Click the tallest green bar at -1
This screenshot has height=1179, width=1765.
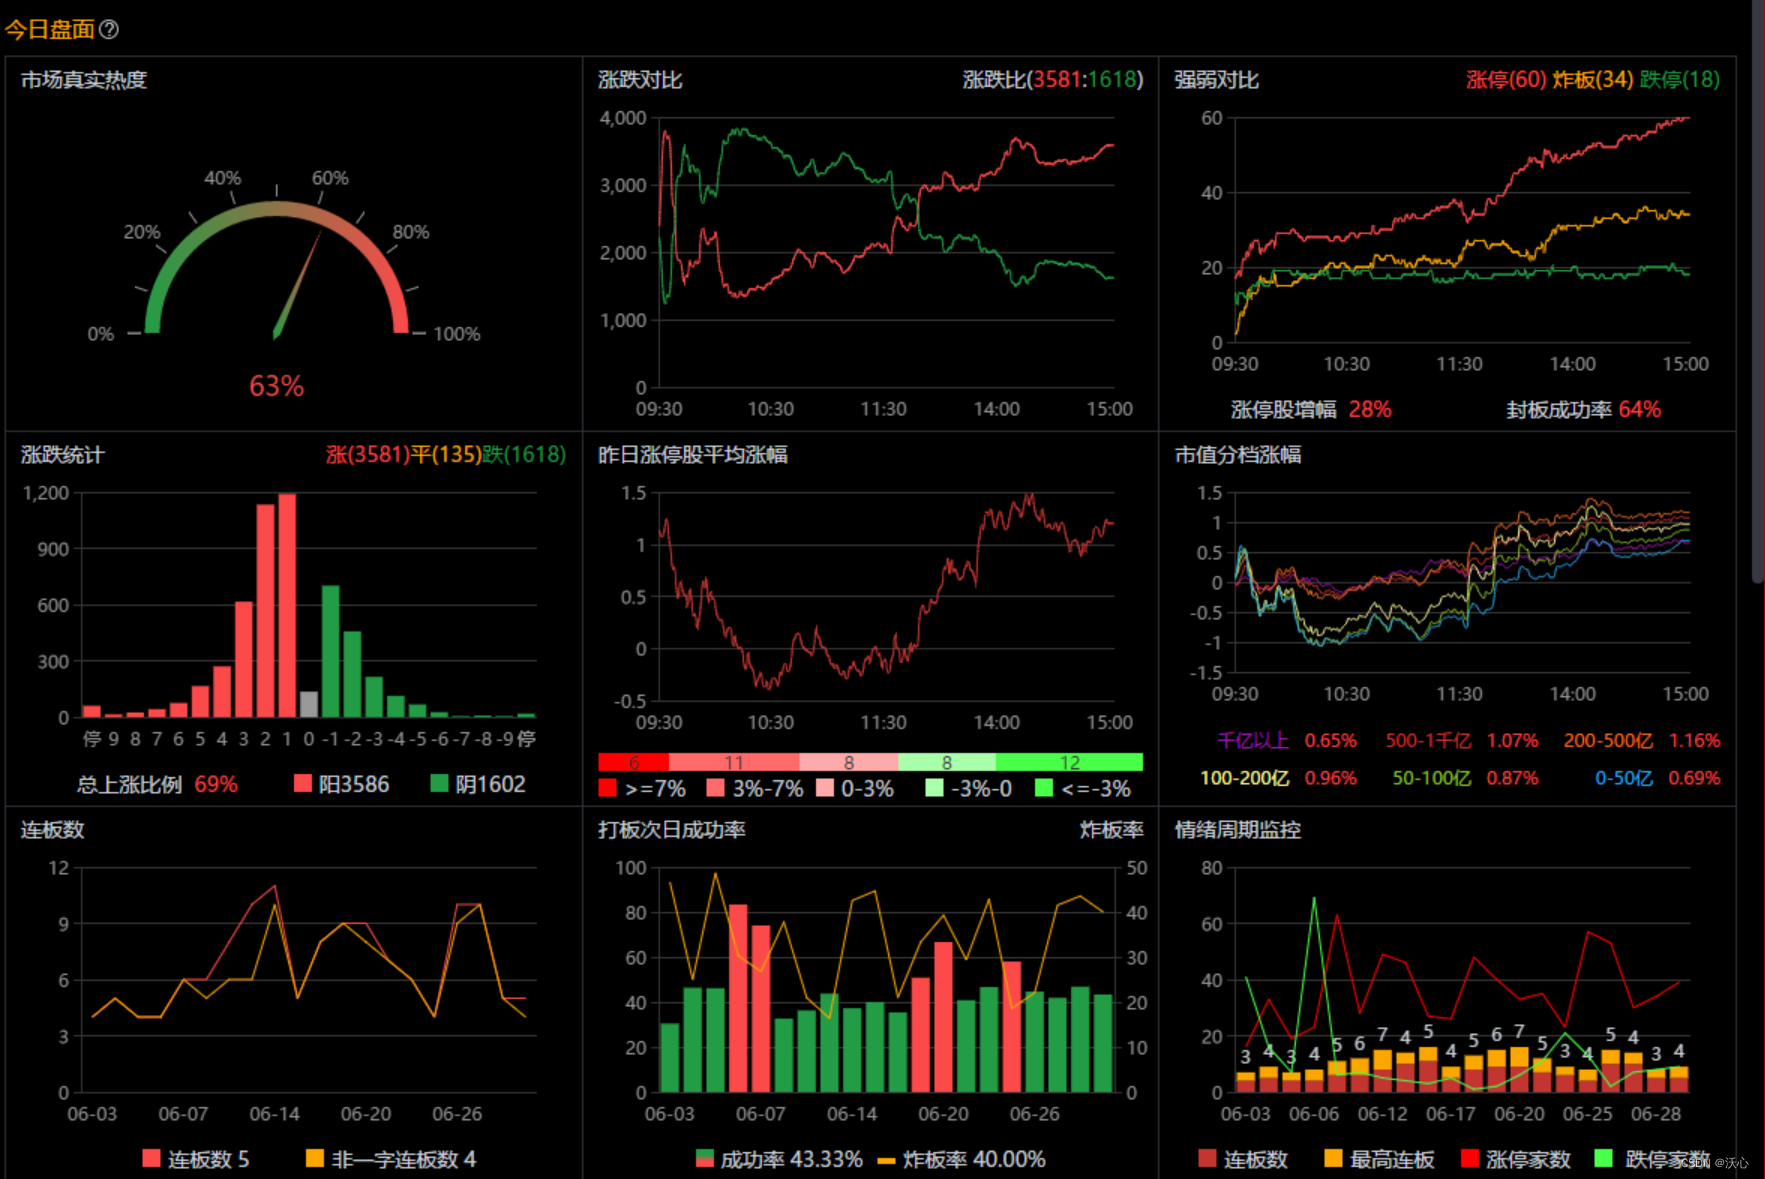point(330,651)
